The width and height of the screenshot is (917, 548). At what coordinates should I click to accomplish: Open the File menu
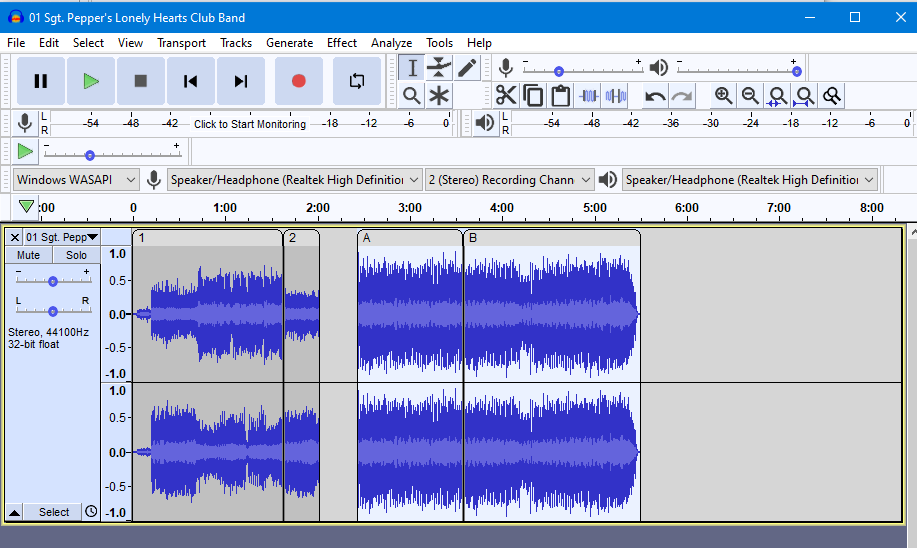tap(16, 43)
